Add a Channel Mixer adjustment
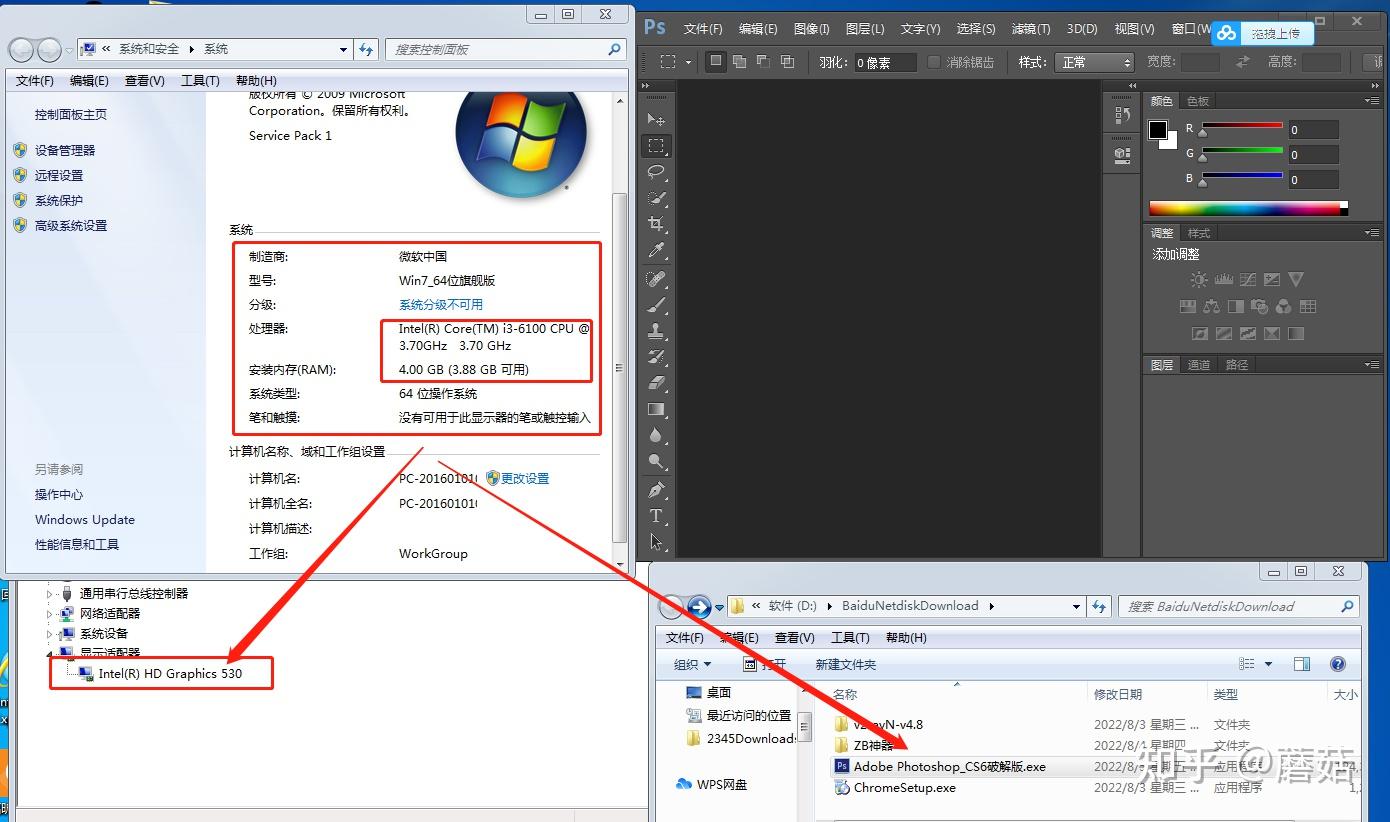The width and height of the screenshot is (1390, 822). 1284,307
